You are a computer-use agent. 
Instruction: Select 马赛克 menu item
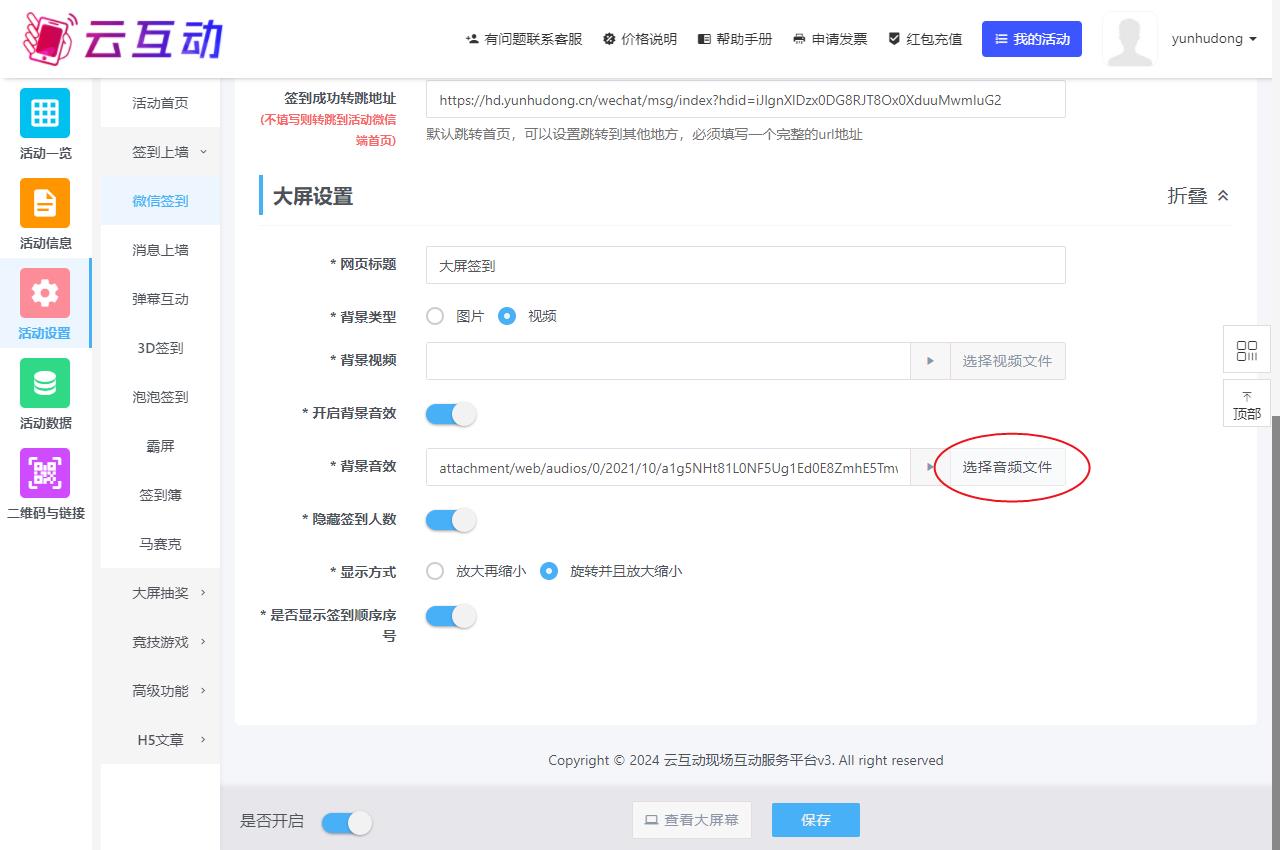click(x=160, y=544)
